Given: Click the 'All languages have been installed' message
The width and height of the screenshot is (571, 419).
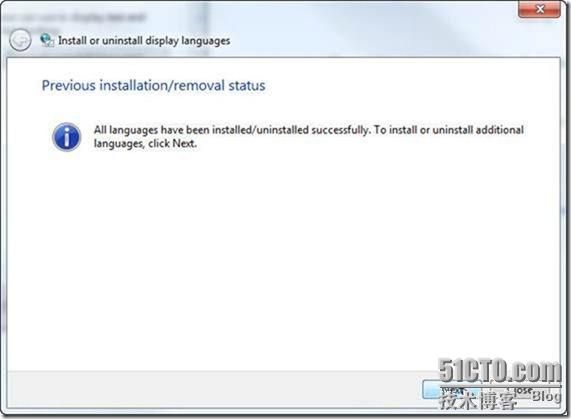Looking at the screenshot, I should click(309, 137).
